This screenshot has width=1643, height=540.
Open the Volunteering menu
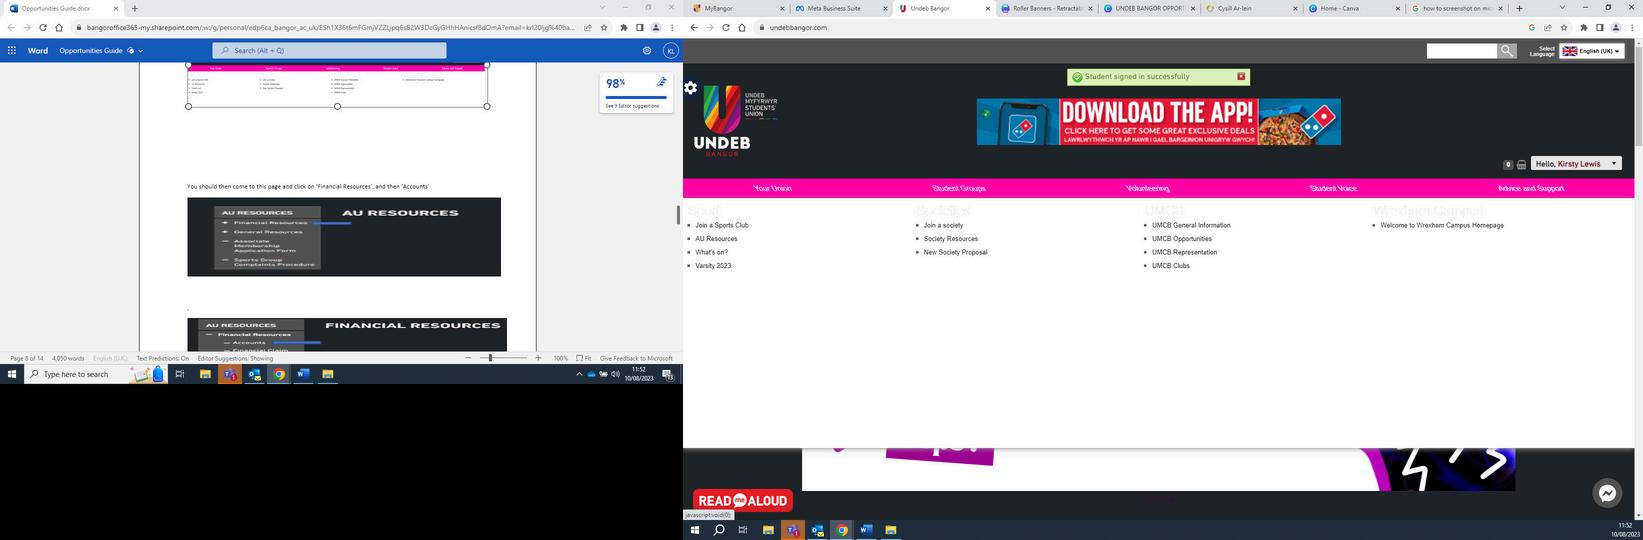1147,188
